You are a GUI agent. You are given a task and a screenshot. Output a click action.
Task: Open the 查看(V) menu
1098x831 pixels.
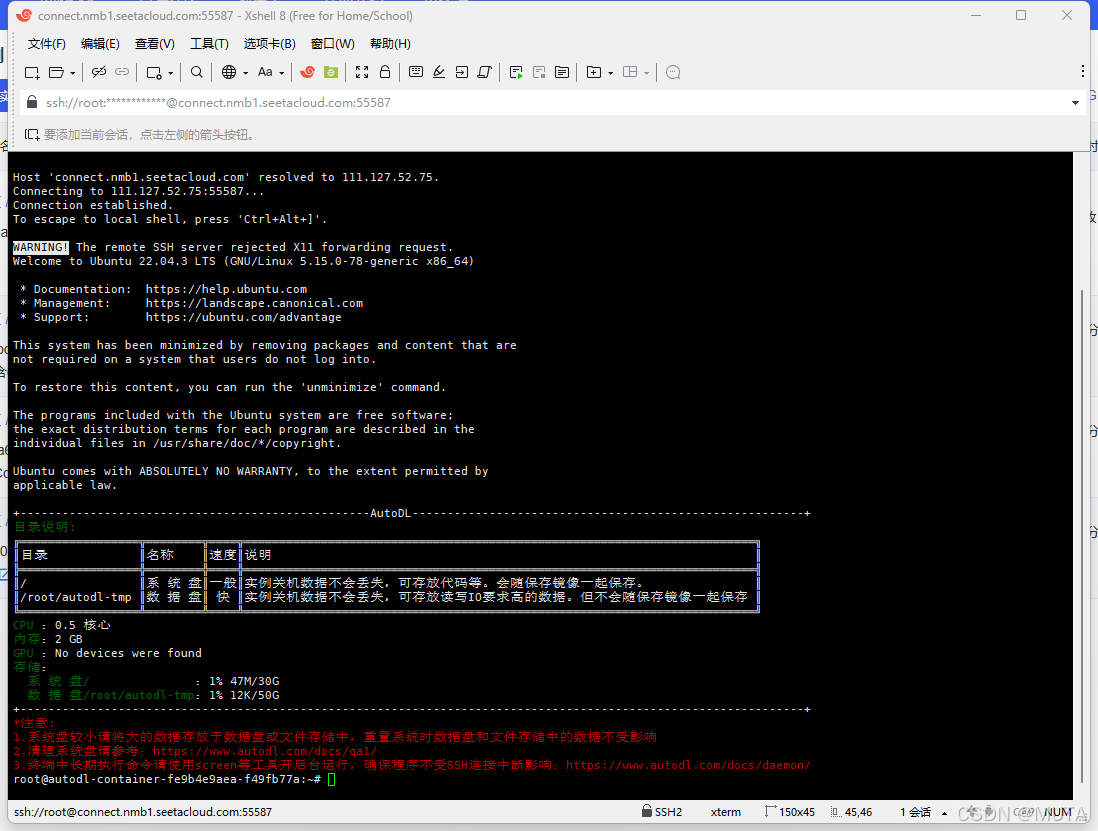[155, 43]
